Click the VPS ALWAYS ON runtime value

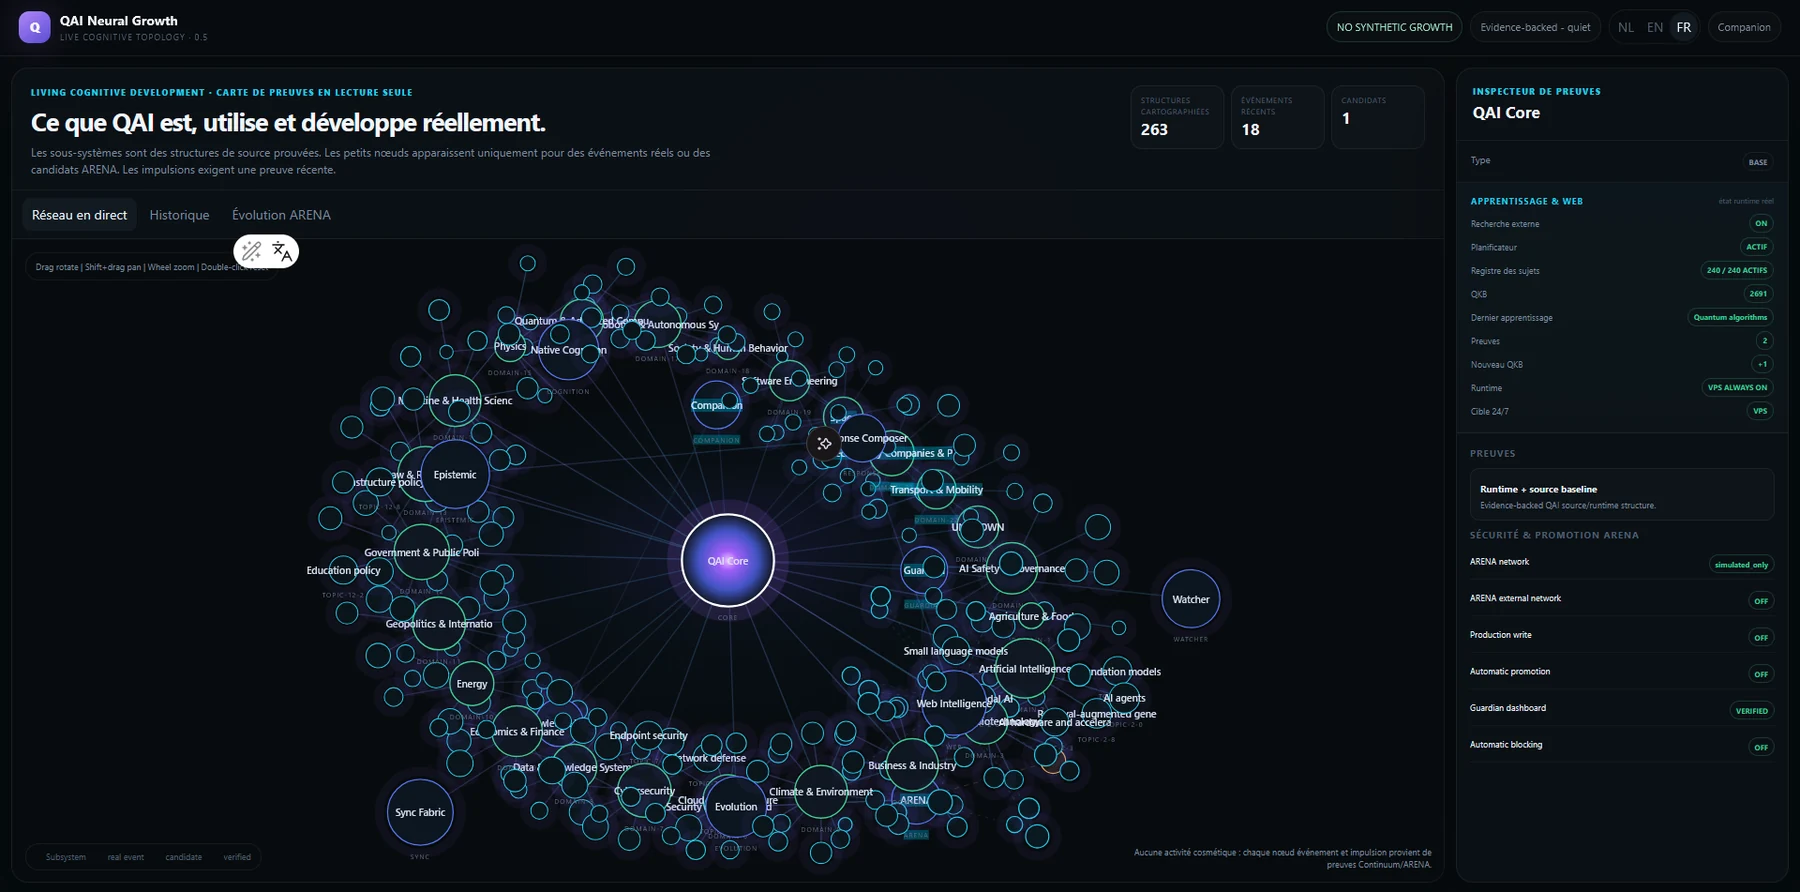[x=1738, y=387]
